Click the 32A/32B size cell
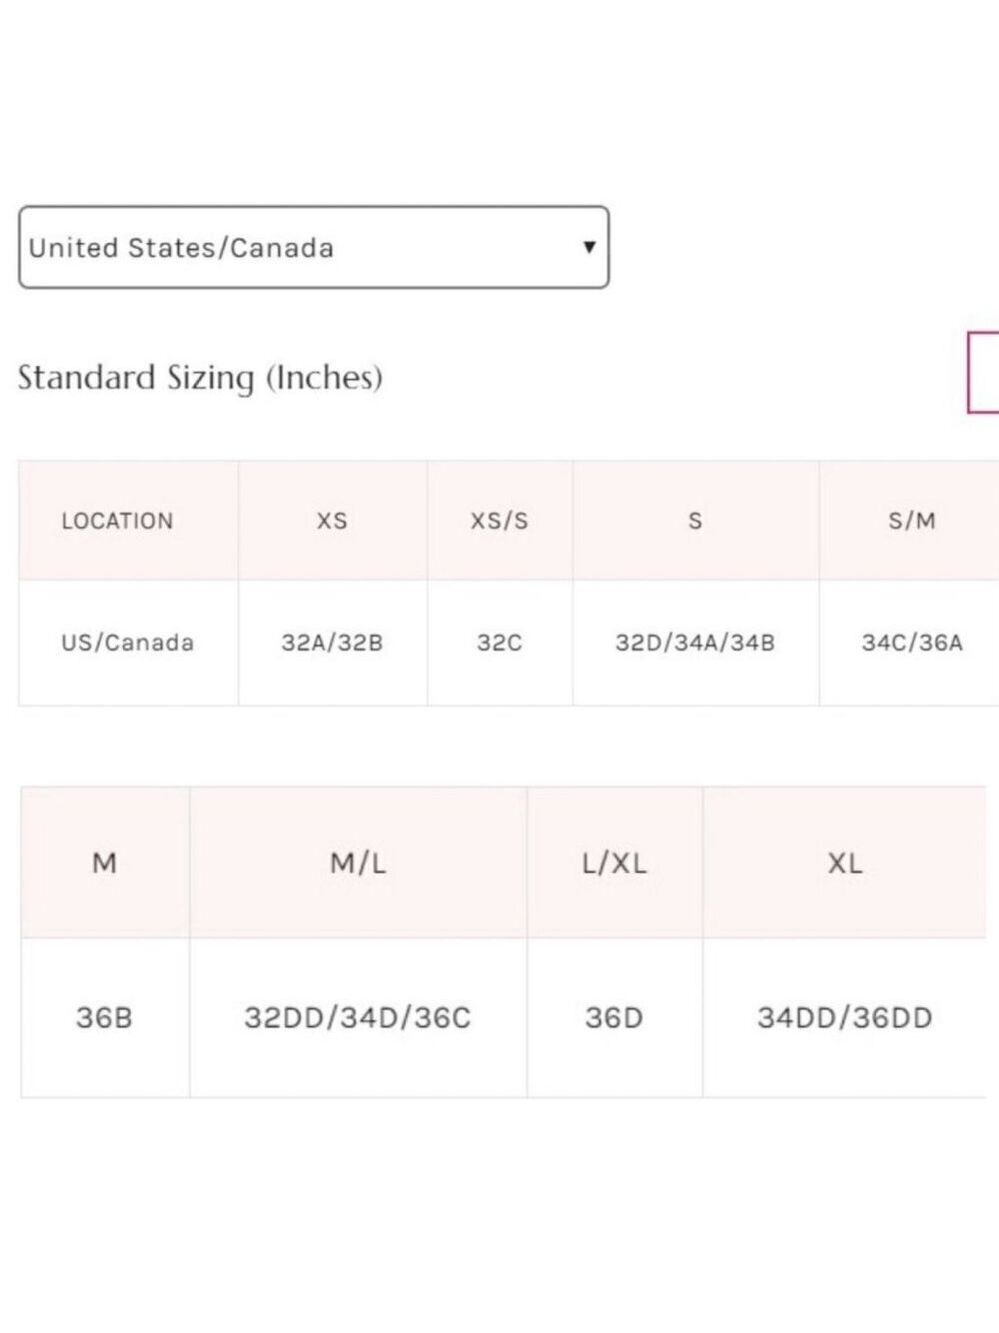The height and width of the screenshot is (1333, 999). tap(333, 643)
